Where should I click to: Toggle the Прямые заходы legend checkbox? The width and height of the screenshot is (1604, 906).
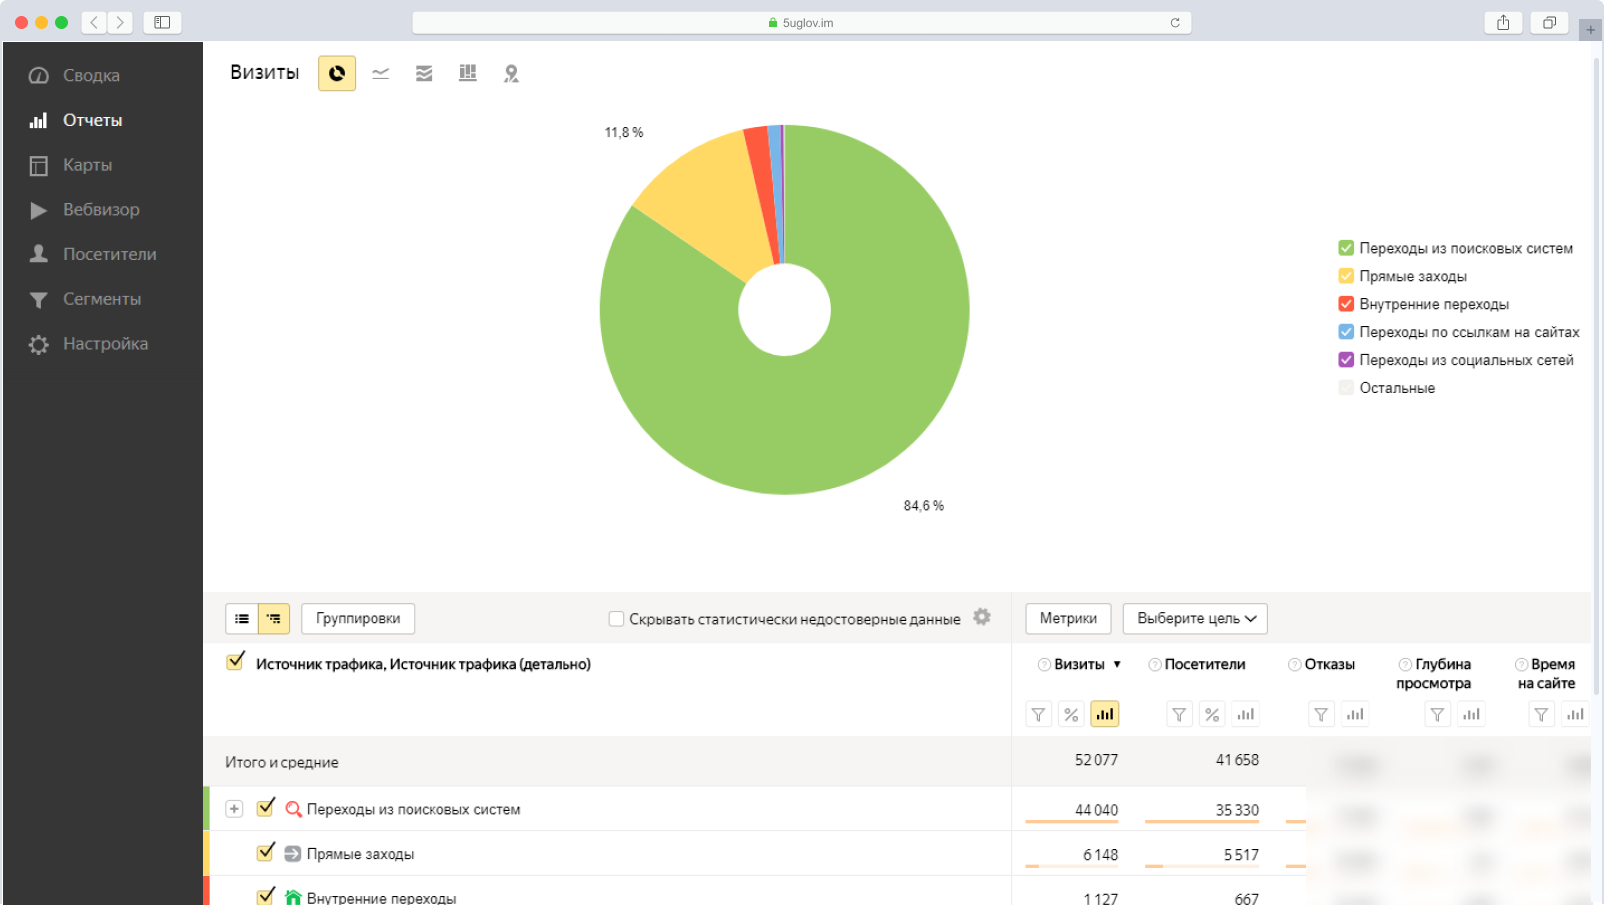tap(1346, 276)
